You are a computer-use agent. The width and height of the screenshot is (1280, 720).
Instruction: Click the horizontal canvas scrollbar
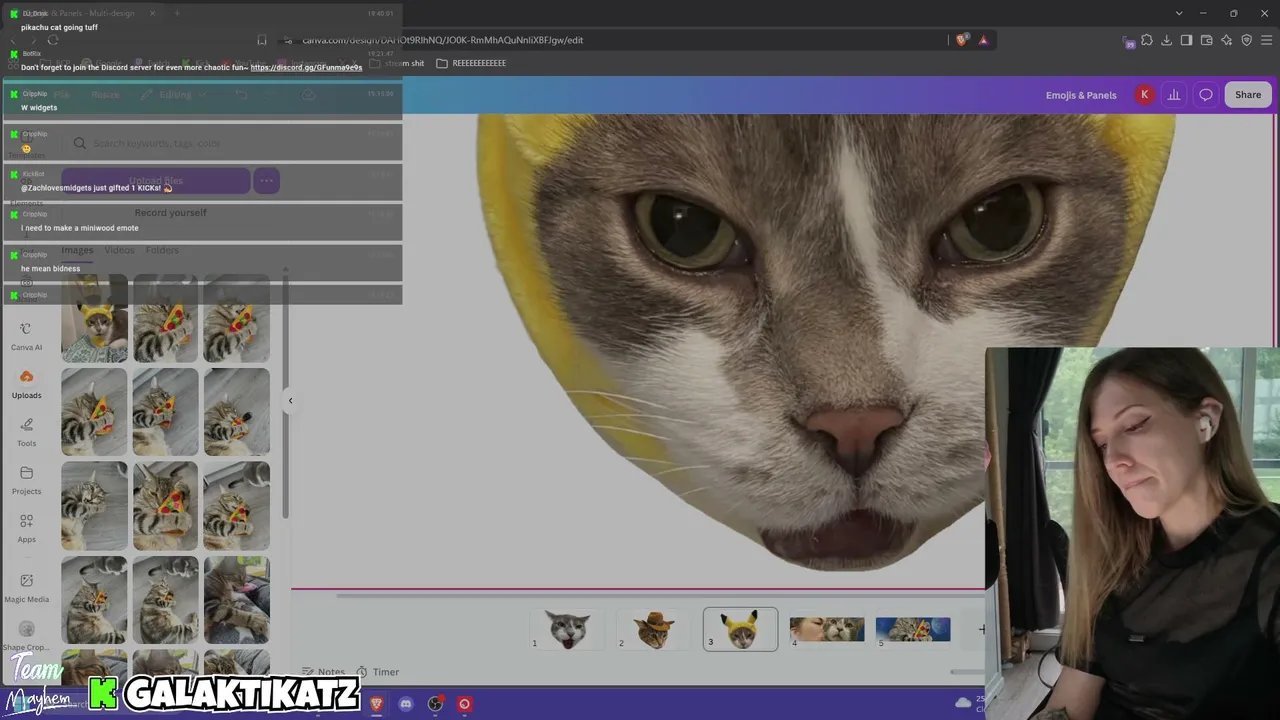pos(660,595)
